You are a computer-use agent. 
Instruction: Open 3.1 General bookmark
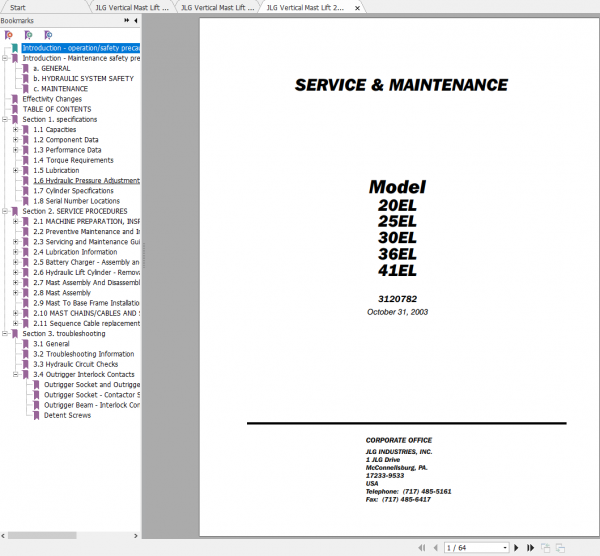point(51,344)
